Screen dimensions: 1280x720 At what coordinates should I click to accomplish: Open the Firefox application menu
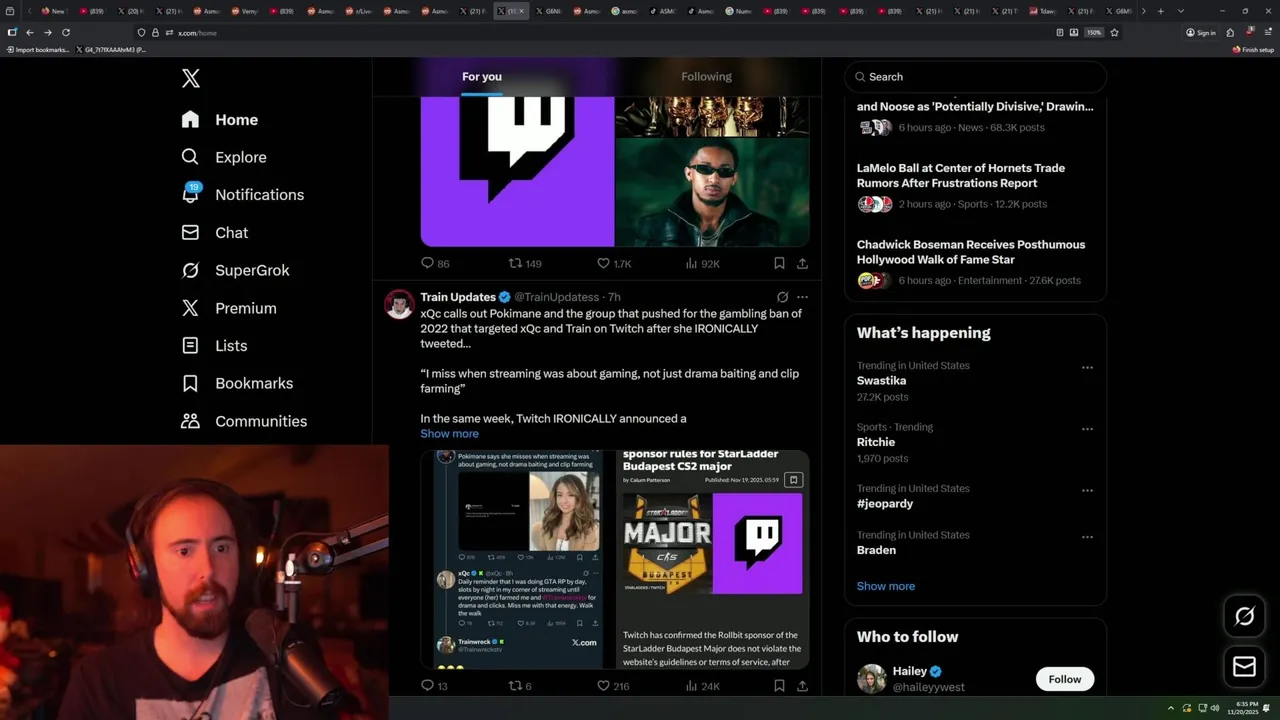click(1267, 32)
